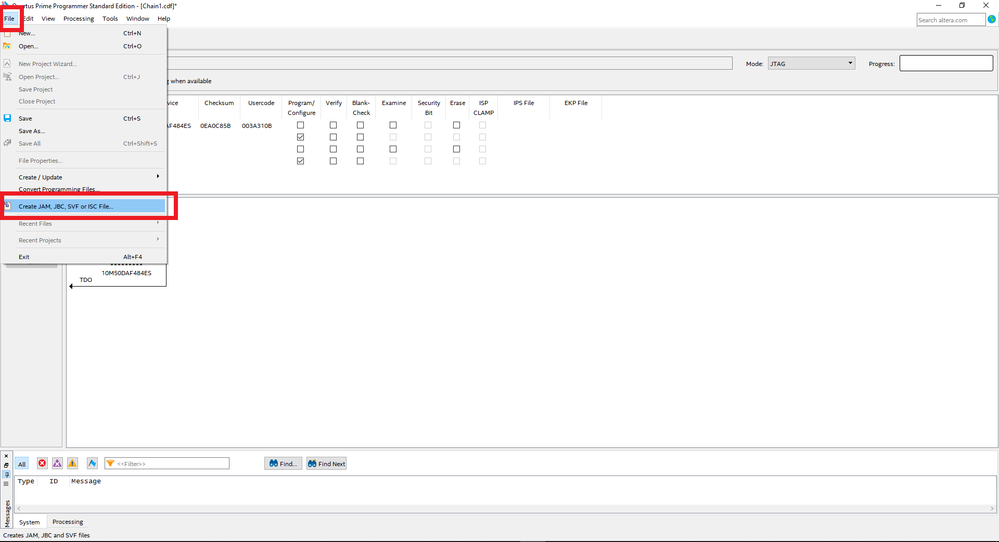Open the Window menu
999x542 pixels.
click(138, 18)
